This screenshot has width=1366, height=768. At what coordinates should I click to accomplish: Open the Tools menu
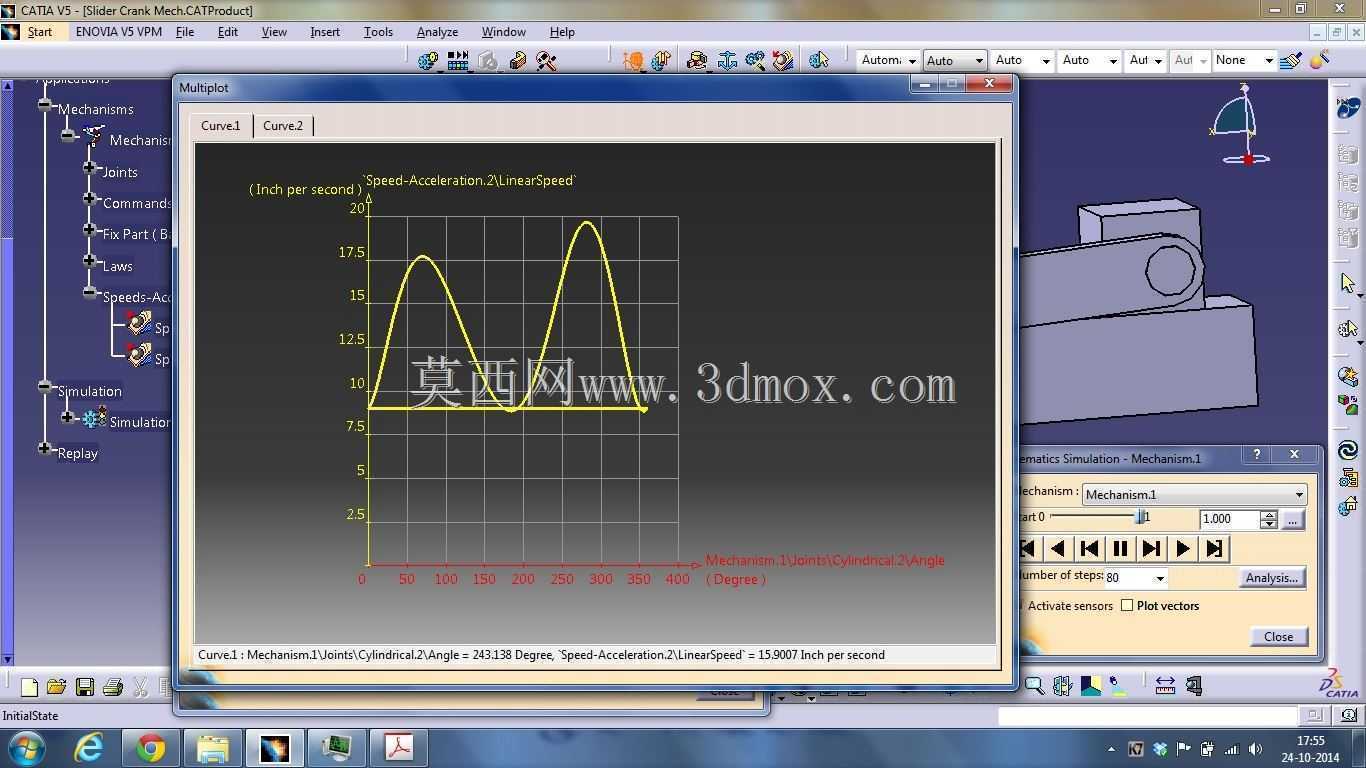(x=378, y=32)
